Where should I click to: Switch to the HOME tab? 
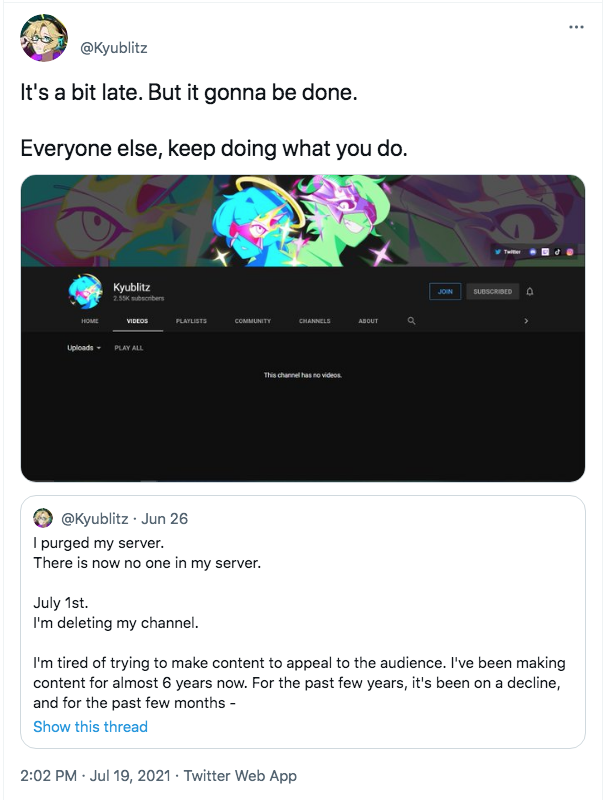tap(90, 321)
